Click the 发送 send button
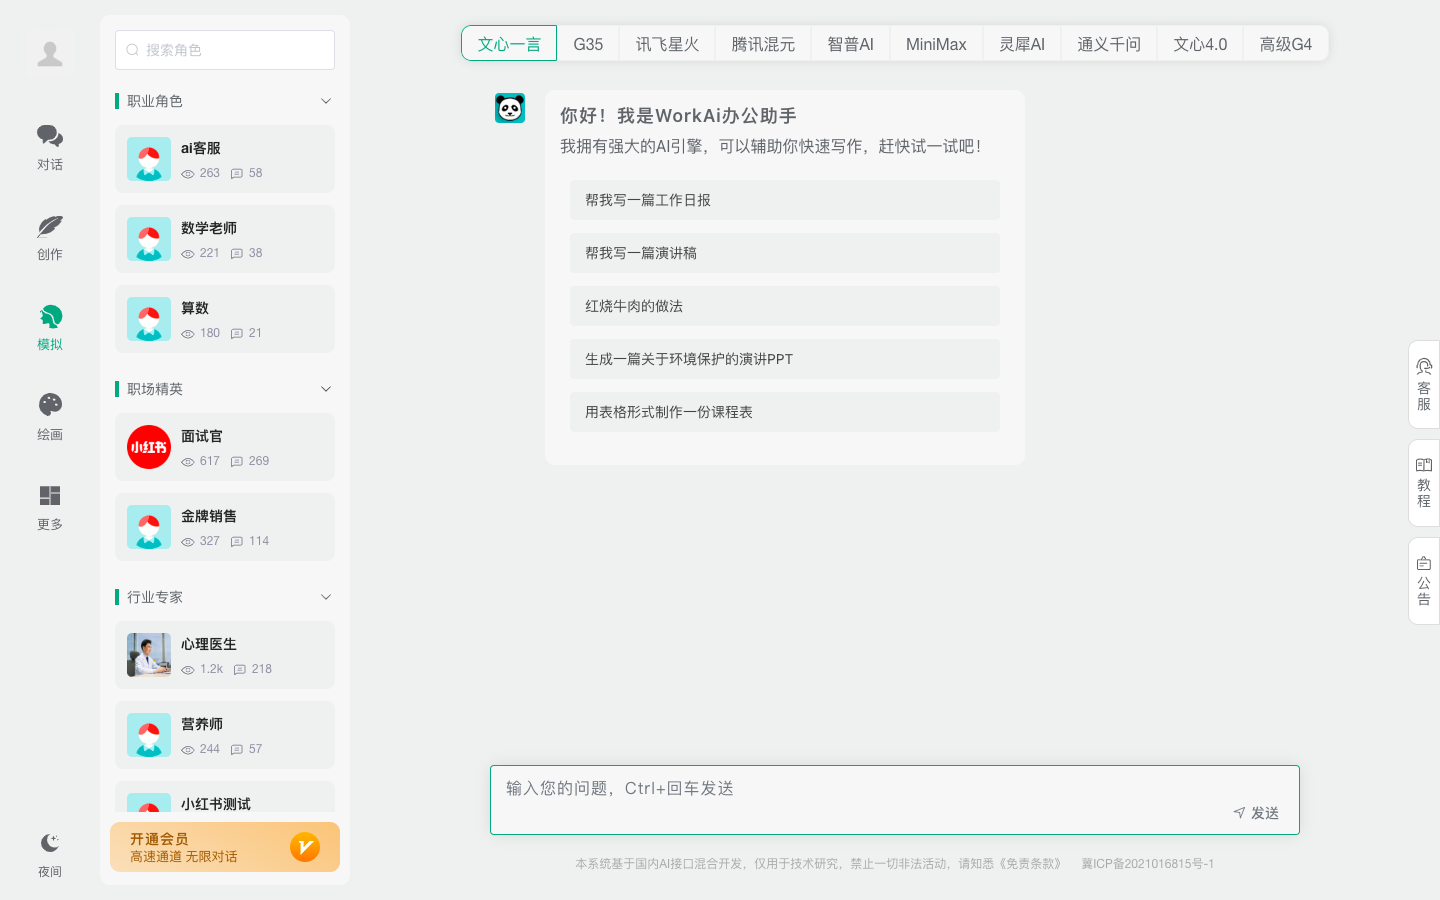This screenshot has width=1440, height=900. click(x=1256, y=813)
